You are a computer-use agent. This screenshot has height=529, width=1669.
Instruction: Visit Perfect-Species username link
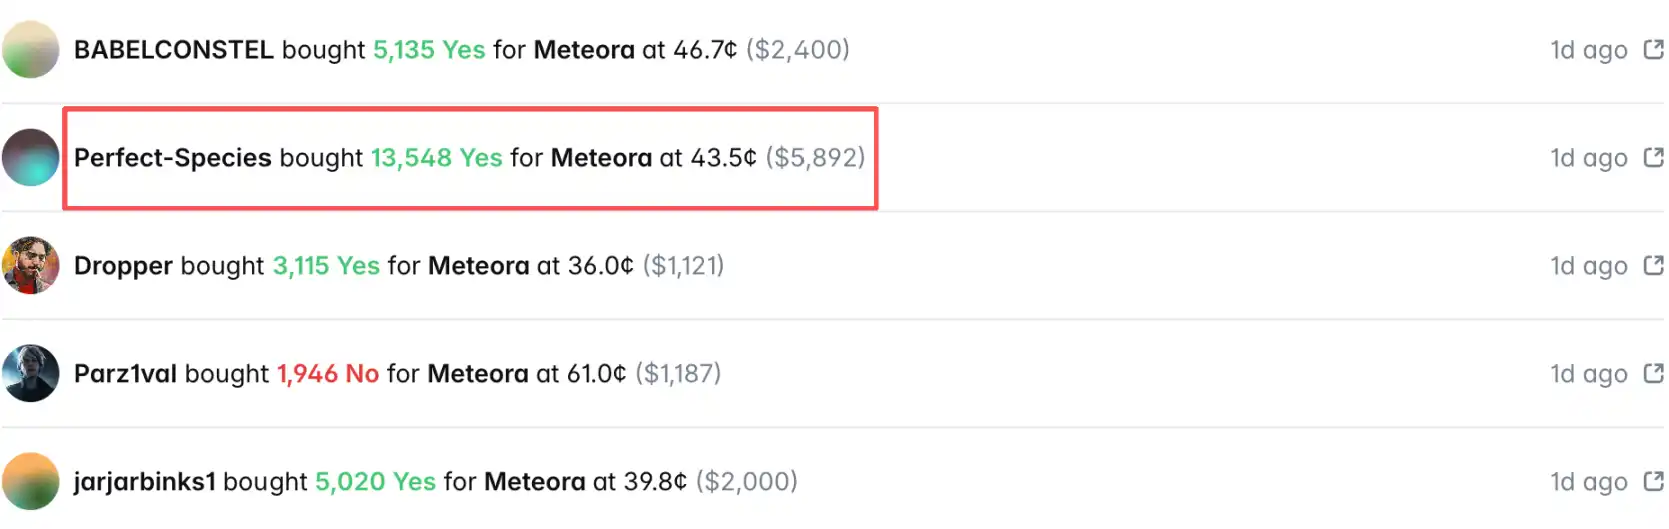click(x=172, y=158)
